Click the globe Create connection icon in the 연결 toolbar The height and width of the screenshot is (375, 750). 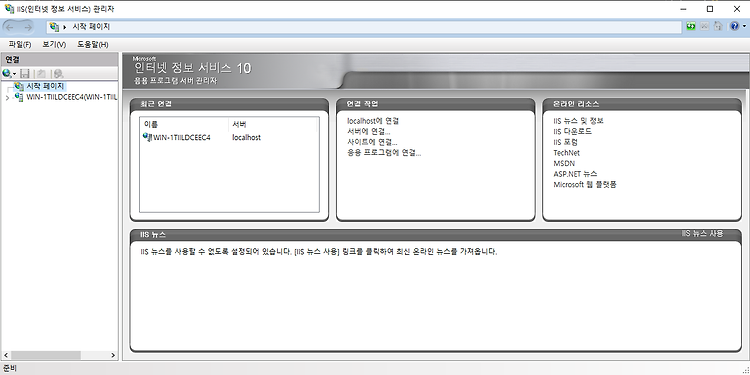pos(7,73)
